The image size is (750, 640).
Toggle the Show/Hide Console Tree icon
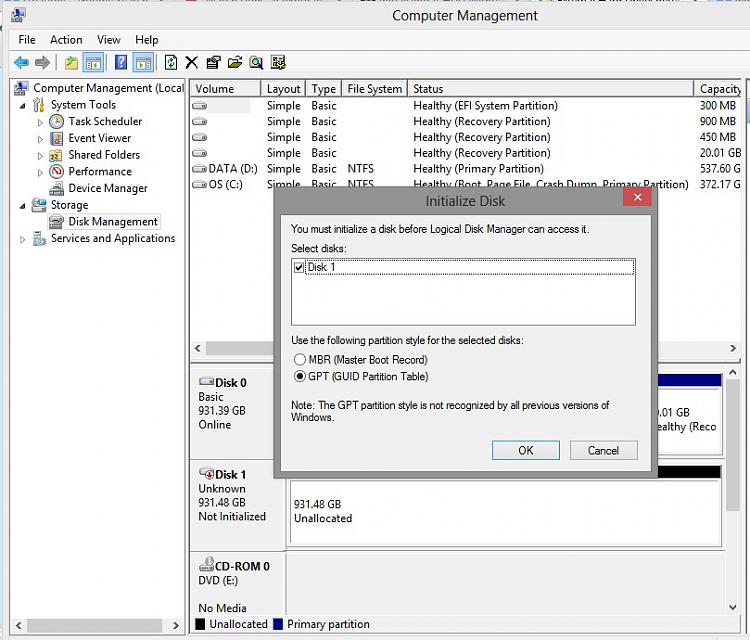(93, 63)
